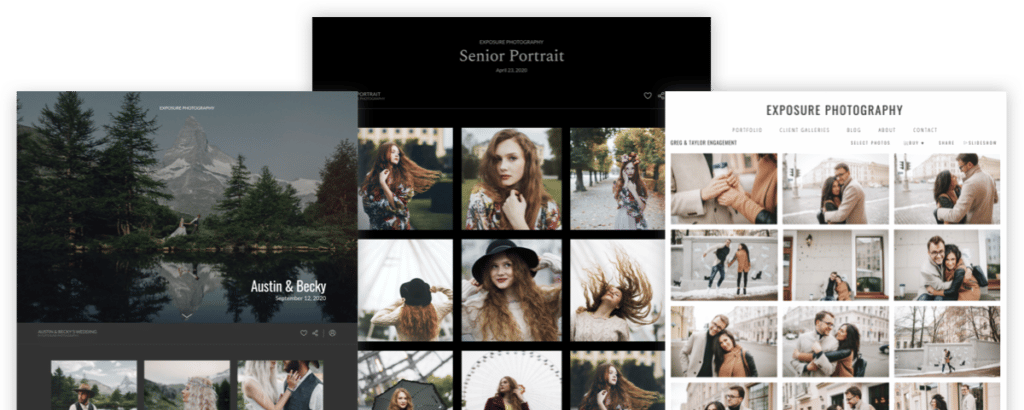This screenshot has height=410, width=1024.
Task: Open the man in hat wedding thumbnail
Action: [94, 385]
